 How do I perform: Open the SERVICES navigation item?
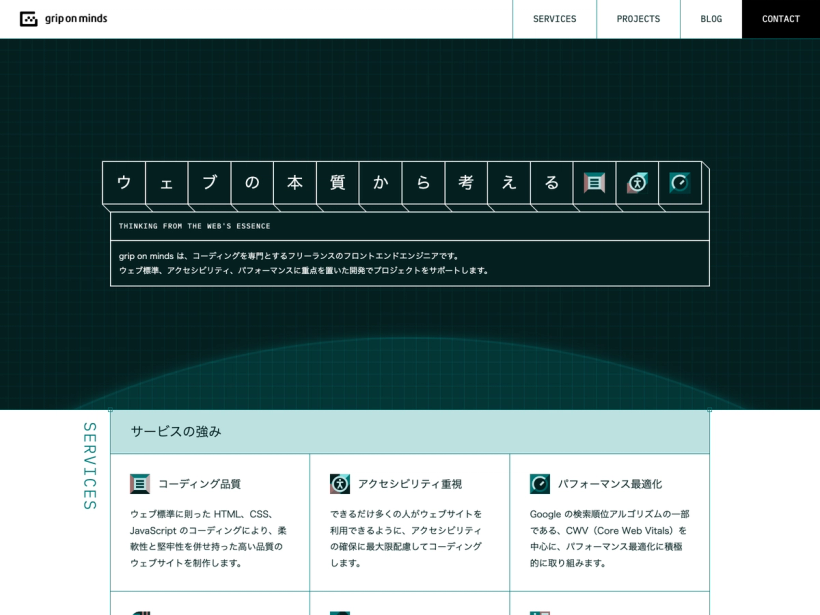(x=554, y=19)
